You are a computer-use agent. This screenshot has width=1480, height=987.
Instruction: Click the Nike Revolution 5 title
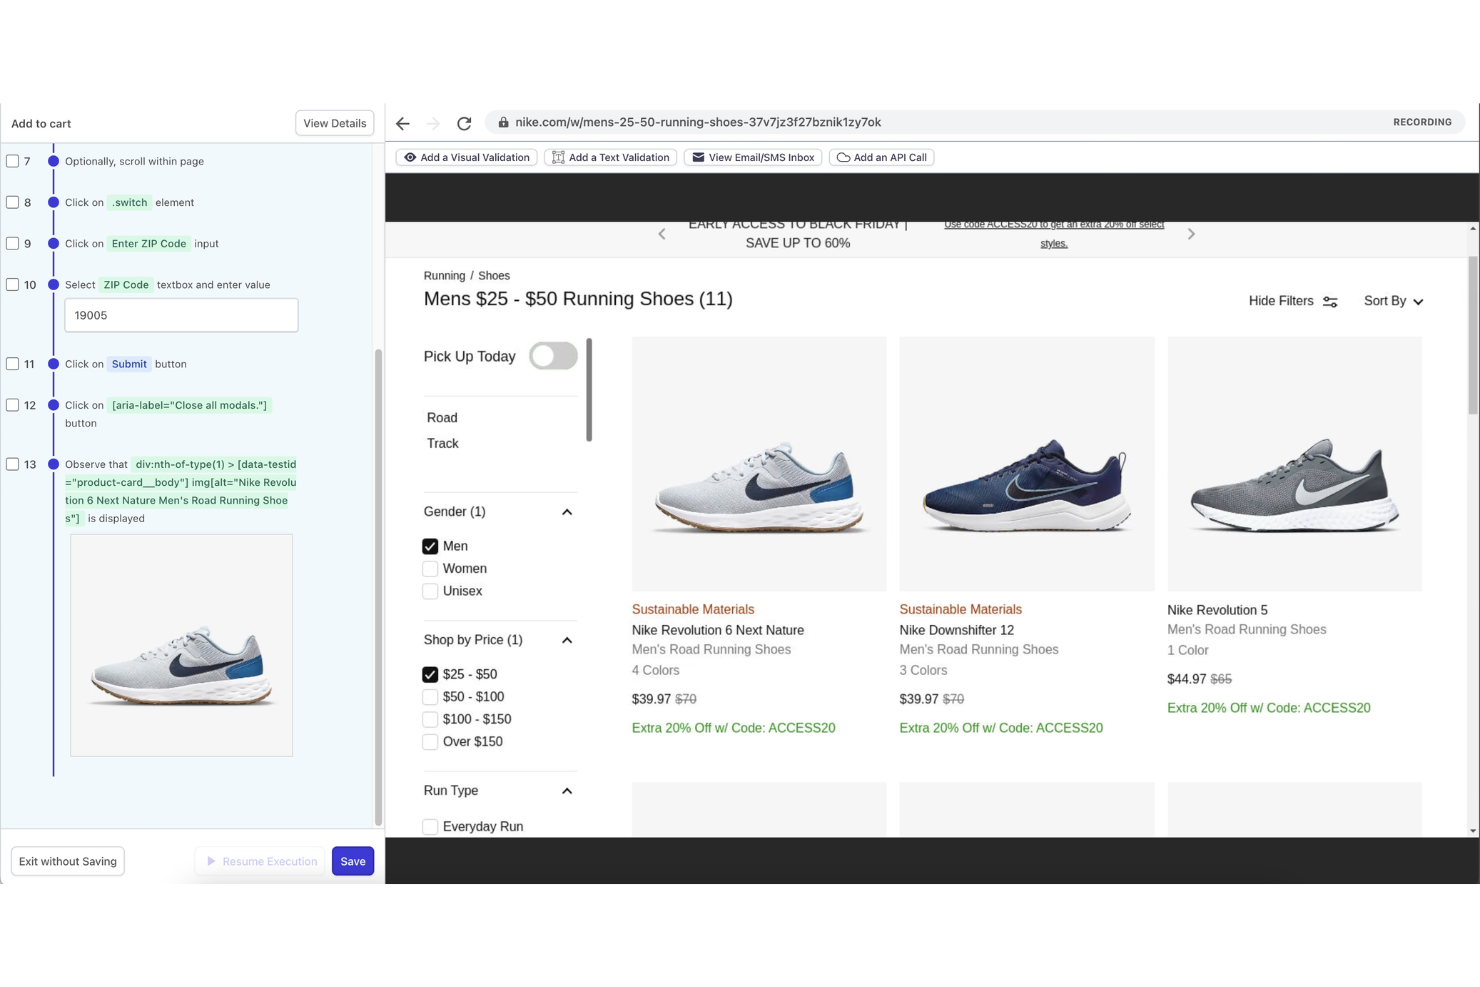pyautogui.click(x=1217, y=610)
